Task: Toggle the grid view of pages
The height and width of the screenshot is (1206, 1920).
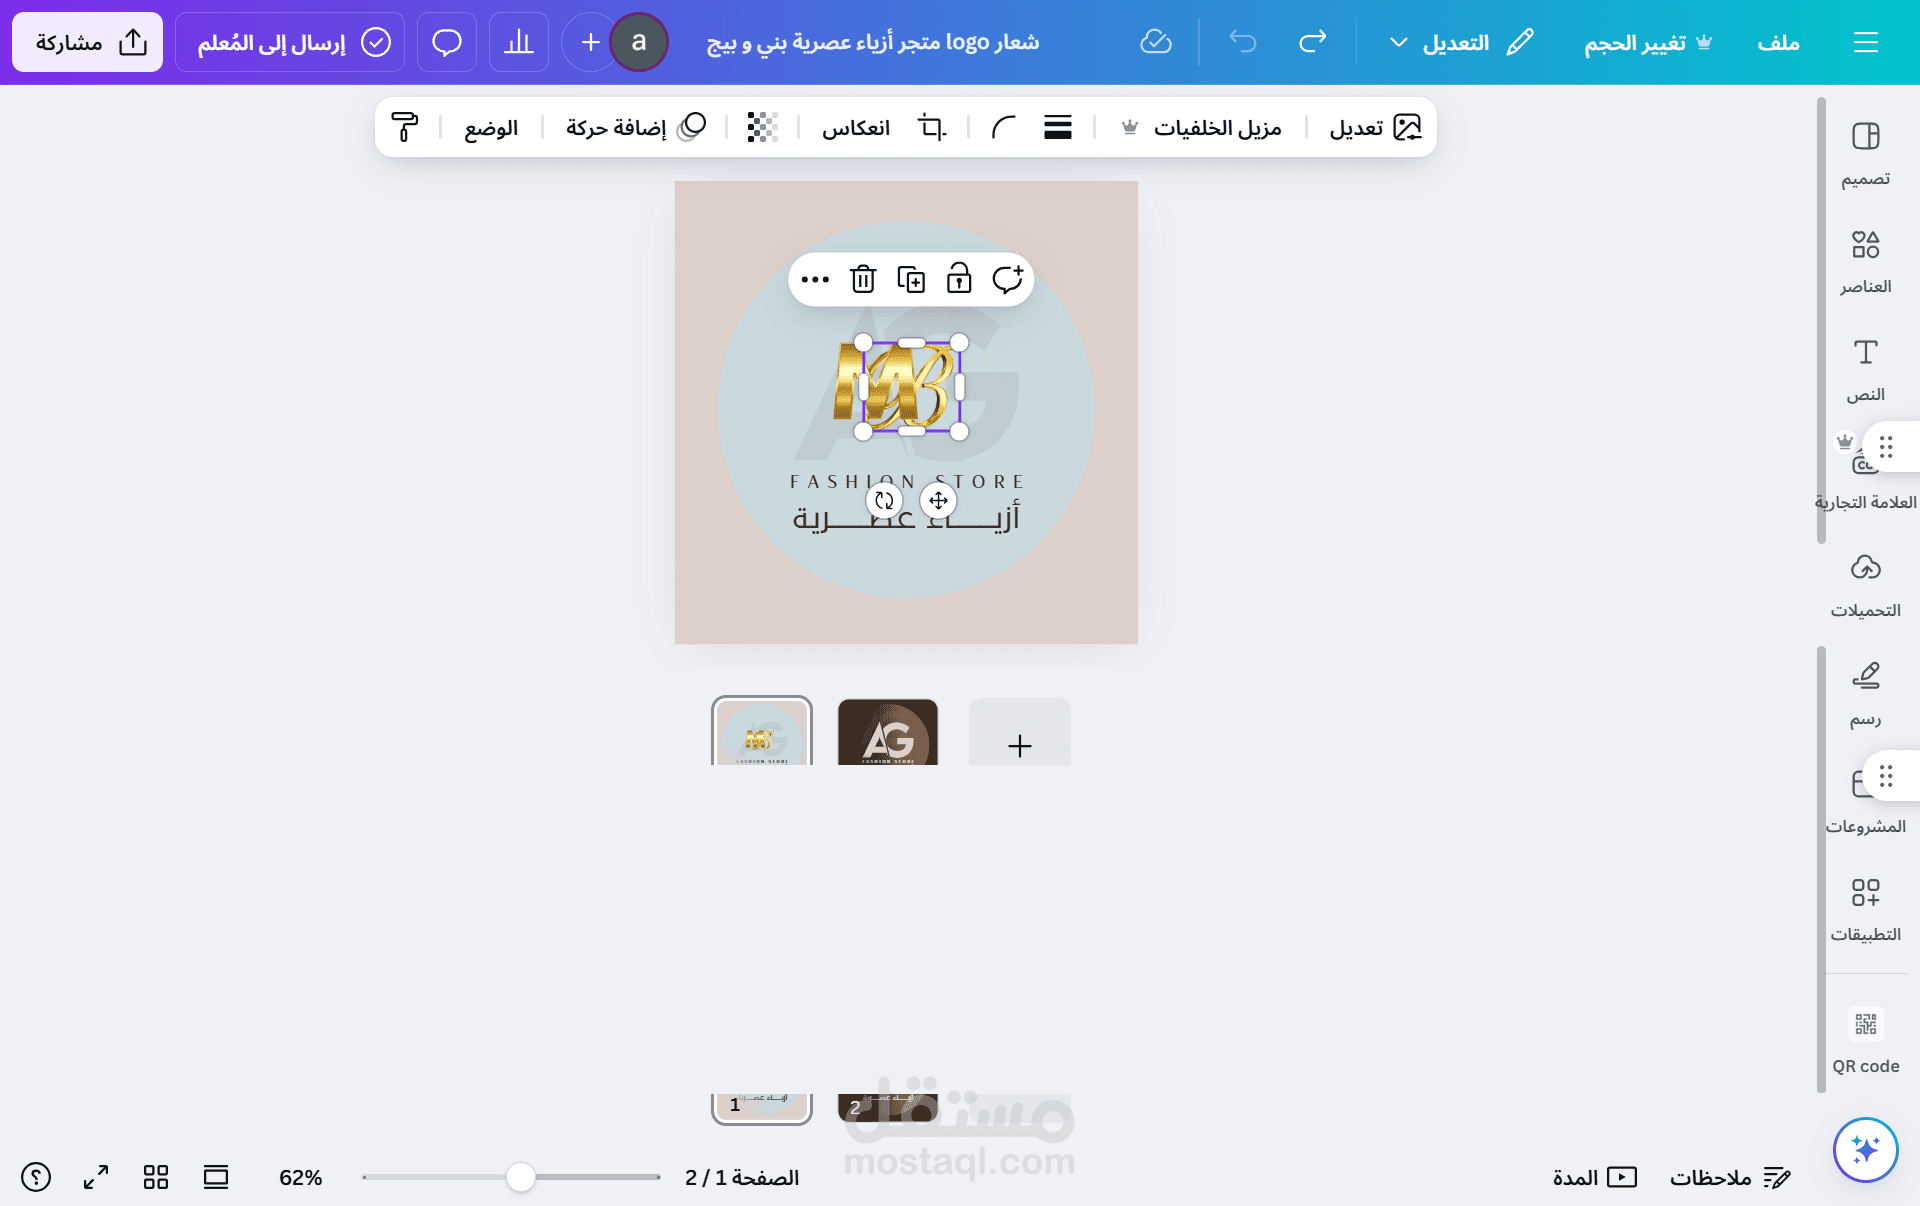Action: (156, 1177)
